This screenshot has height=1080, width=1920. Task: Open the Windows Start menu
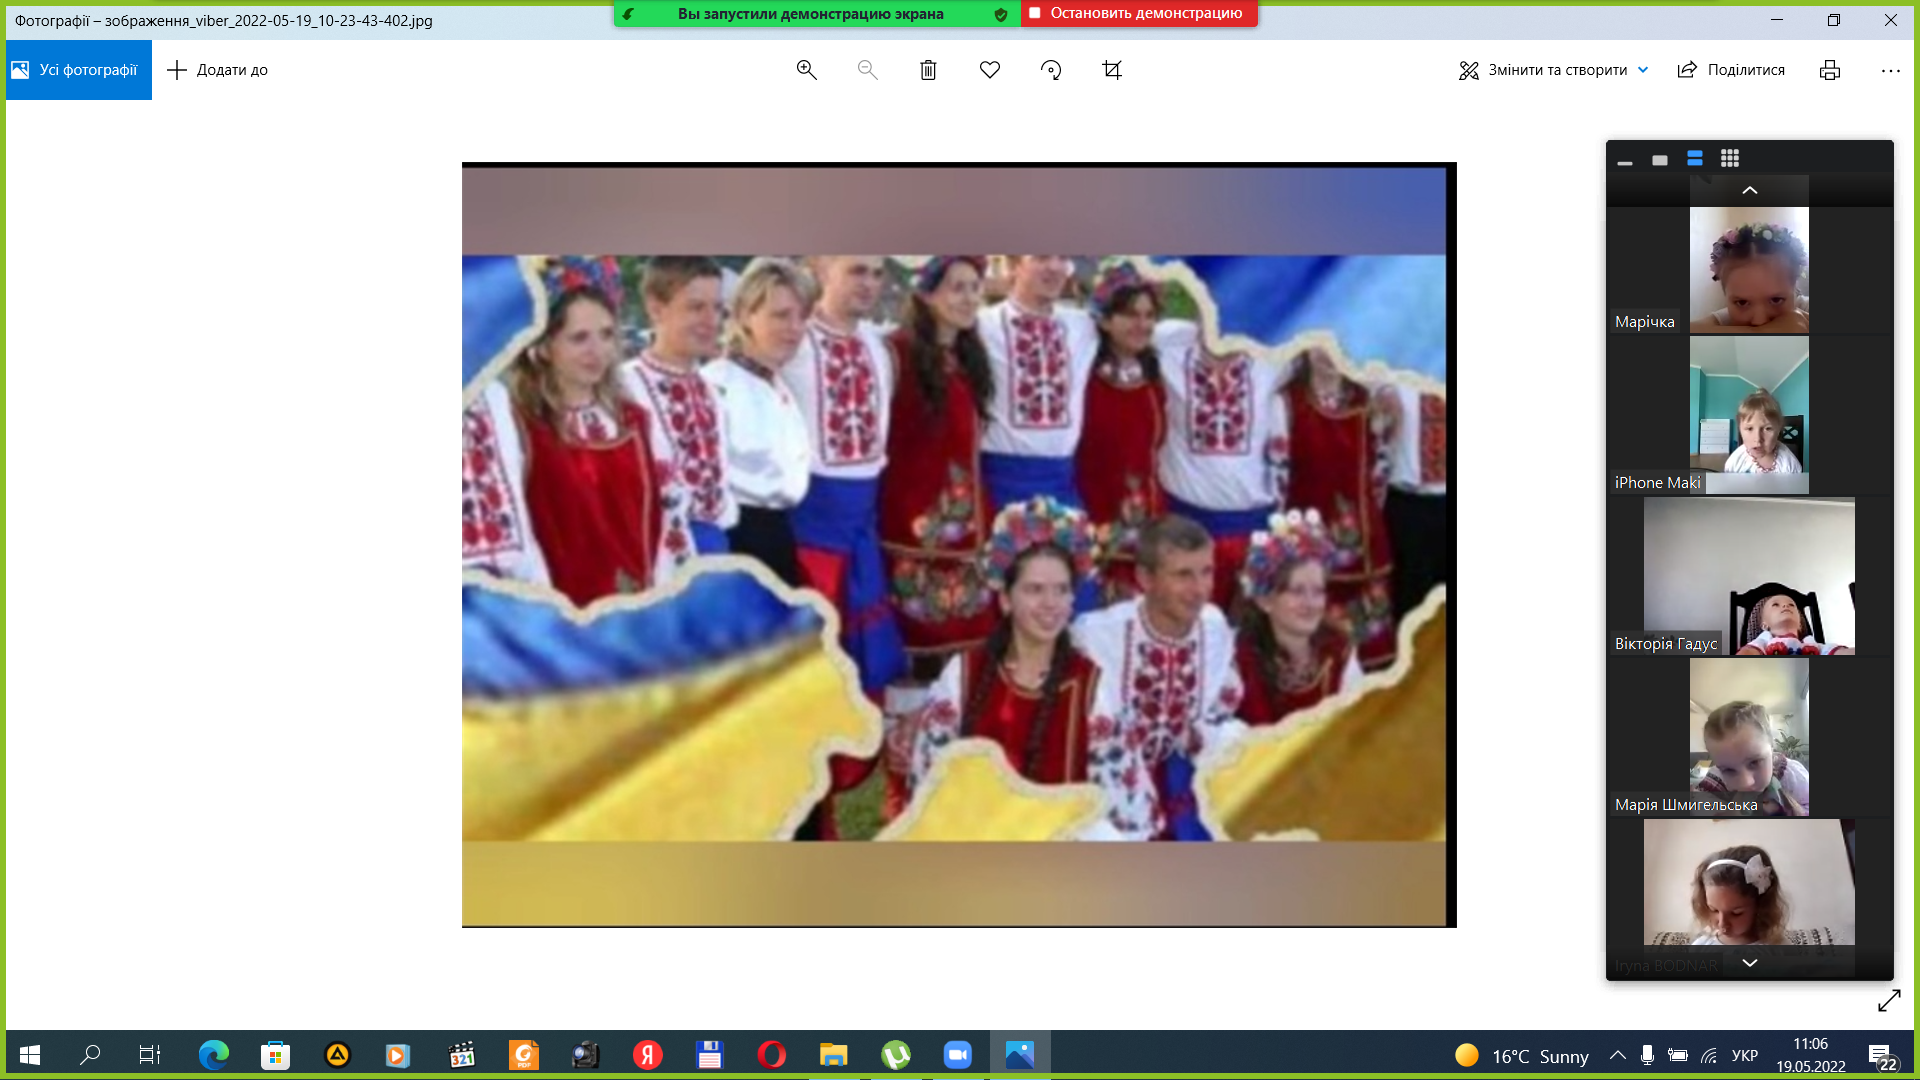point(30,1054)
